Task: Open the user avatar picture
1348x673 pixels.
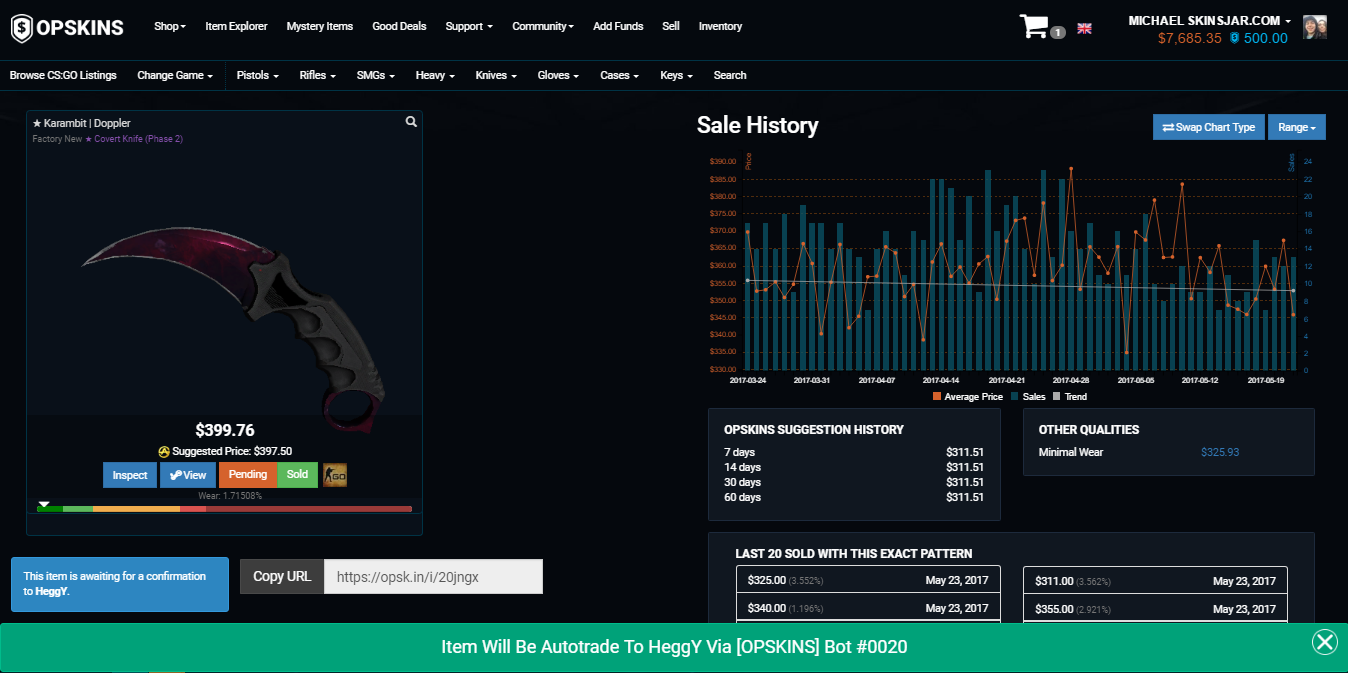Action: [x=1315, y=27]
